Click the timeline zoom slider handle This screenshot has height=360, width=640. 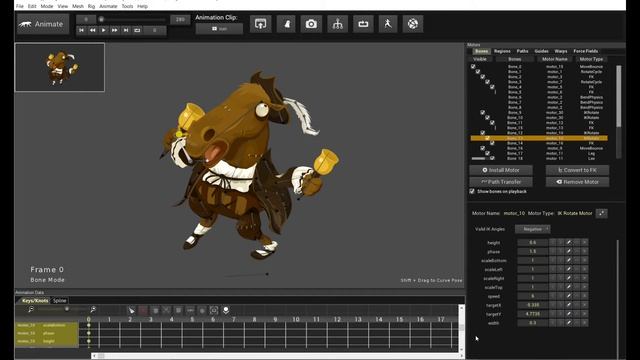coord(67,309)
